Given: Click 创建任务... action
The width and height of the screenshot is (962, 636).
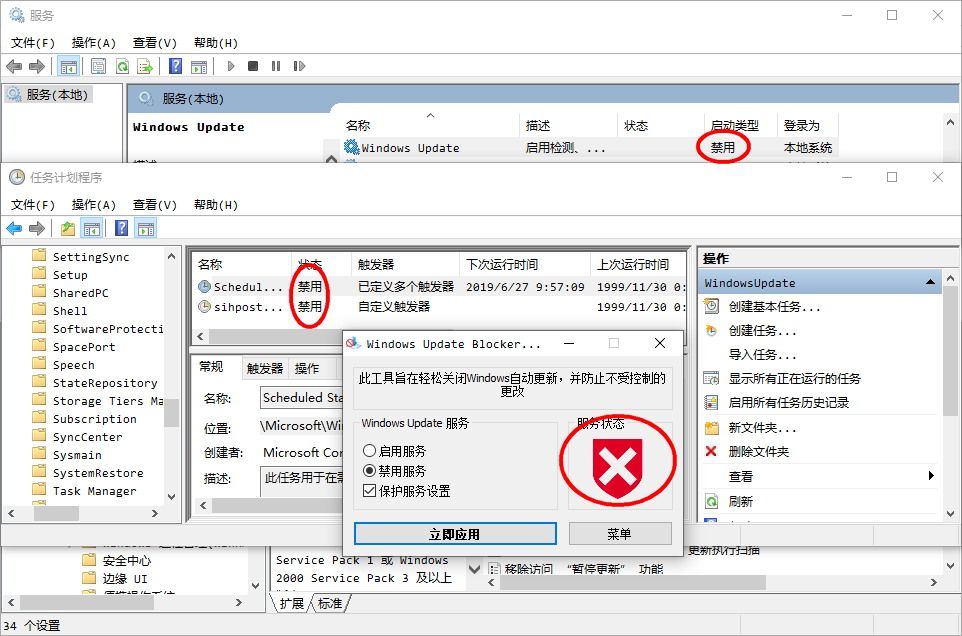Looking at the screenshot, I should point(763,331).
